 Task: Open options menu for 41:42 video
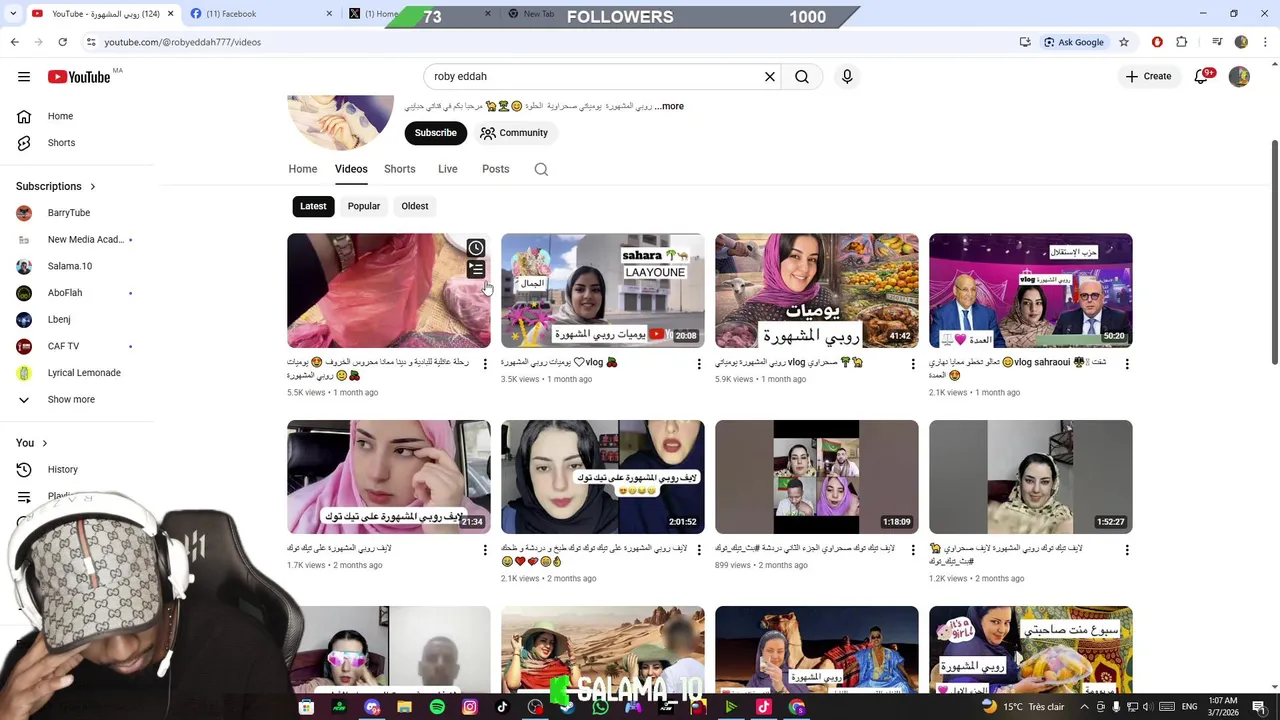[x=913, y=364]
